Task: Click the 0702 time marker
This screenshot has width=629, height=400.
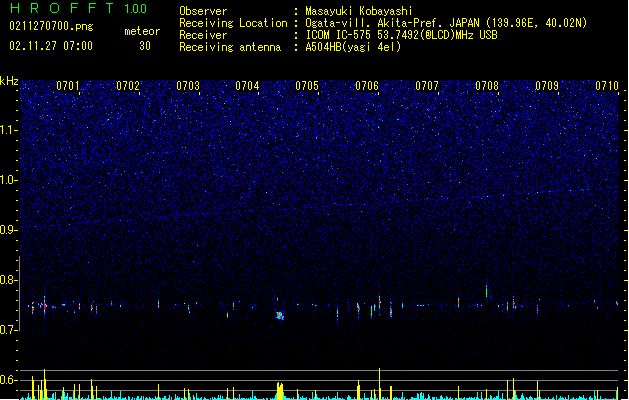Action: tap(128, 86)
